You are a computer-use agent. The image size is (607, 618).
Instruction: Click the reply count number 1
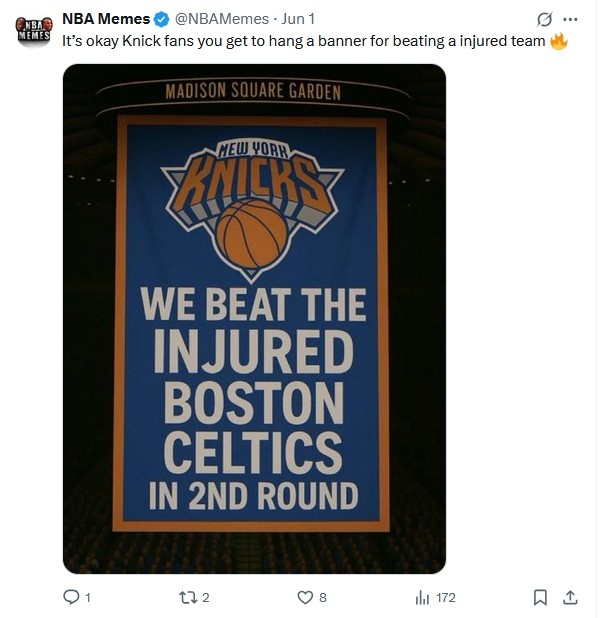pyautogui.click(x=88, y=597)
